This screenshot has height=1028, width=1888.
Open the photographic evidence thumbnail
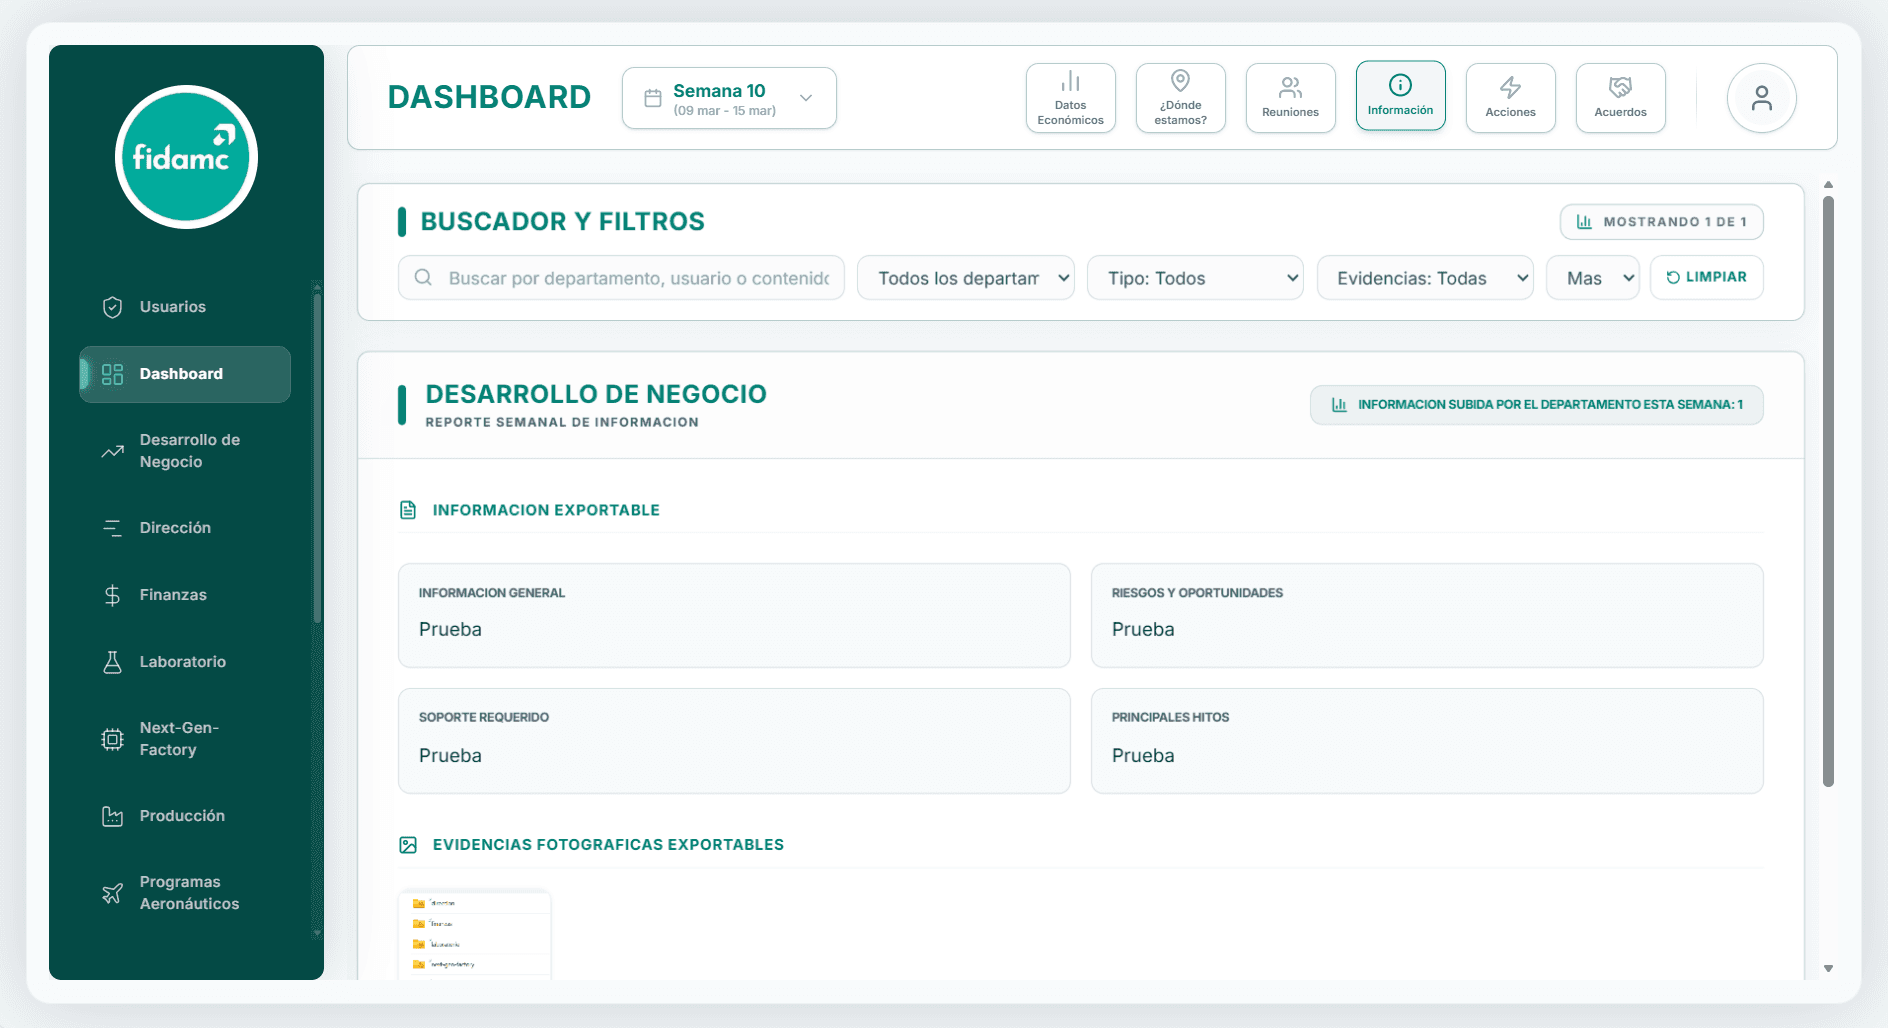(475, 935)
